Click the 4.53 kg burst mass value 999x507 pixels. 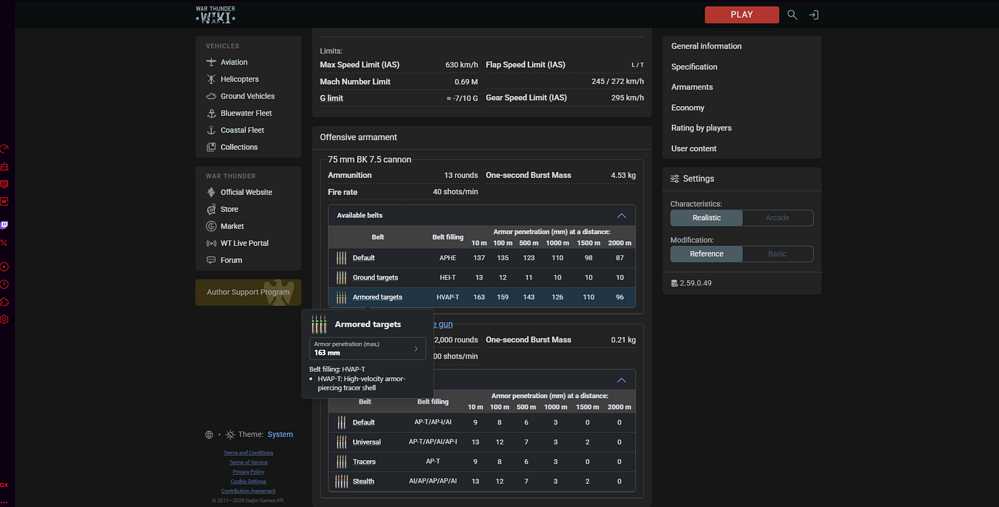pyautogui.click(x=623, y=175)
